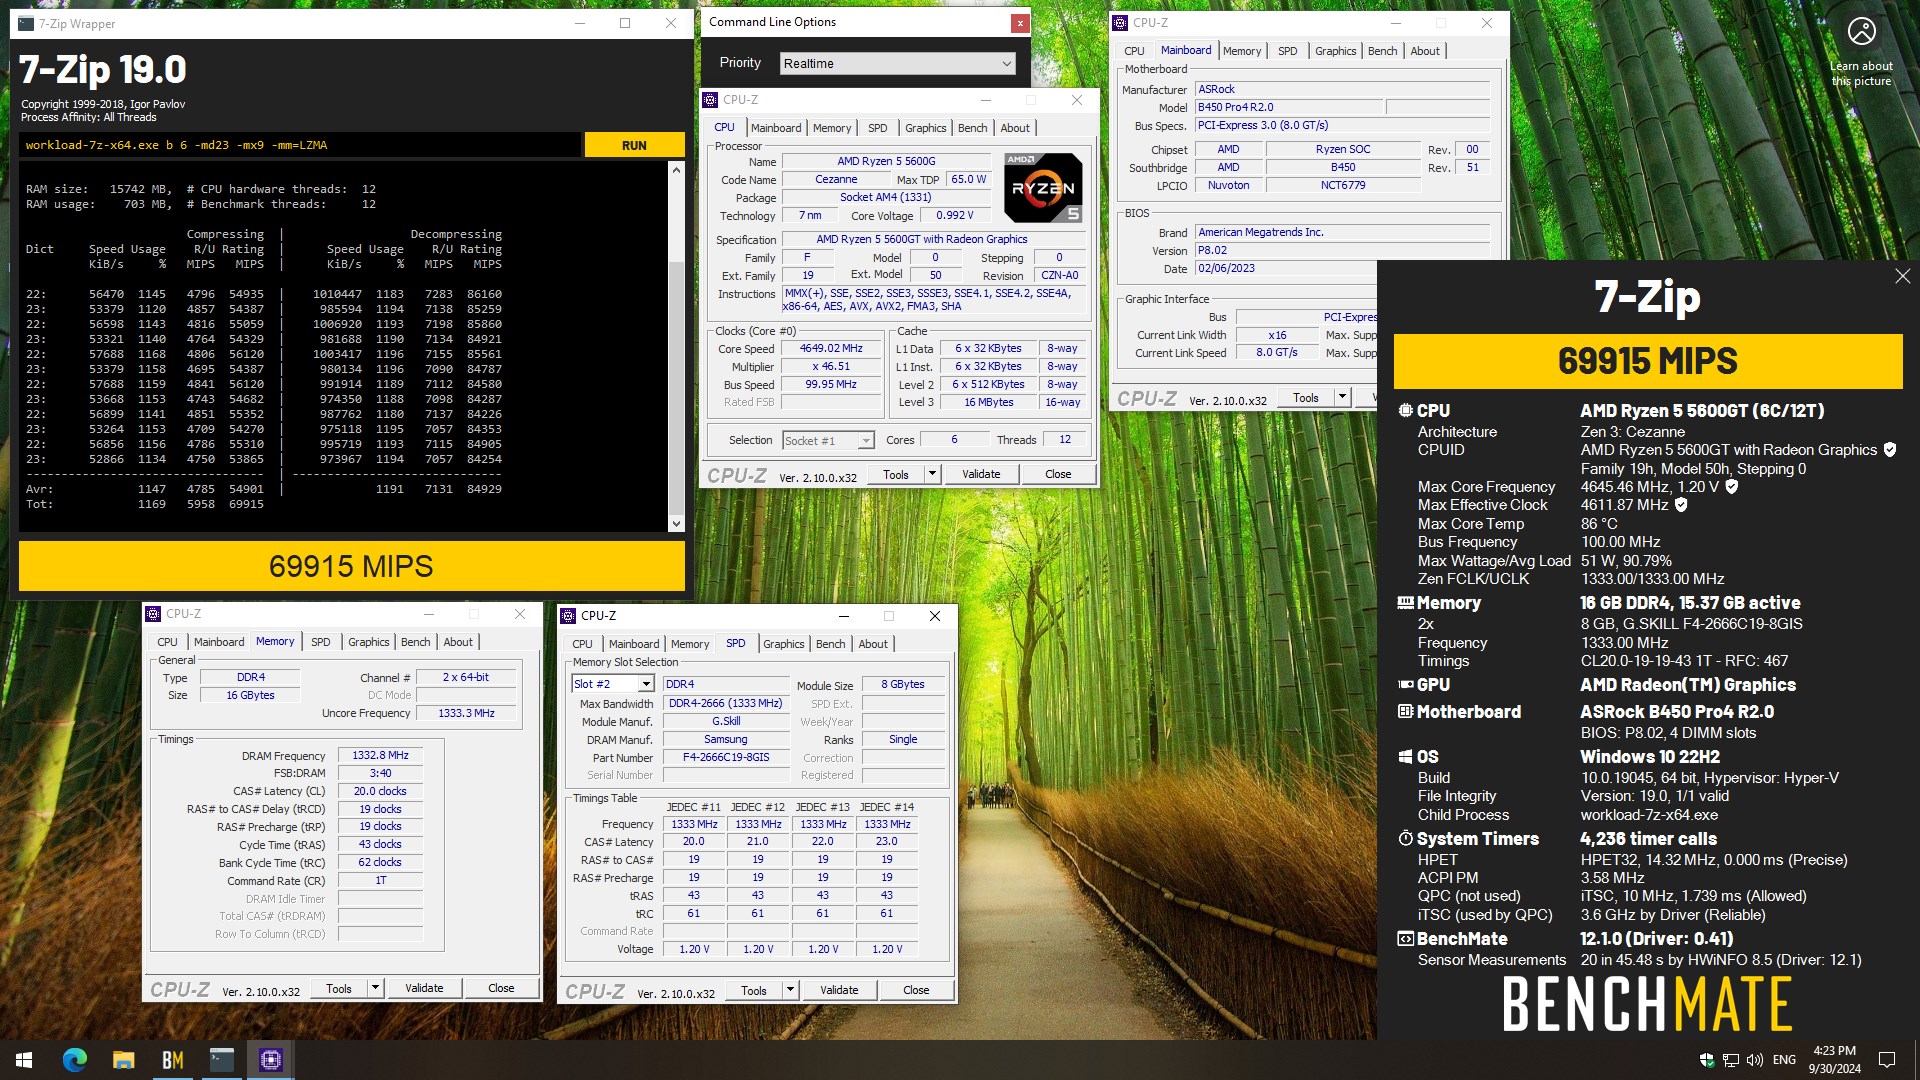Expand the Tools arrow in the CPU-Z SPD window
The image size is (1920, 1080).
click(x=791, y=990)
